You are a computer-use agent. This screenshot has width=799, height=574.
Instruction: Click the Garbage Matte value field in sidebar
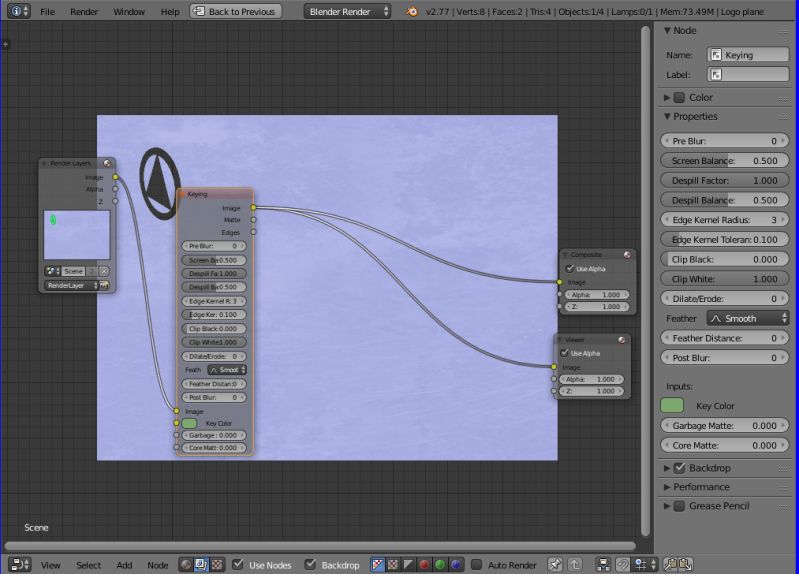(x=725, y=426)
